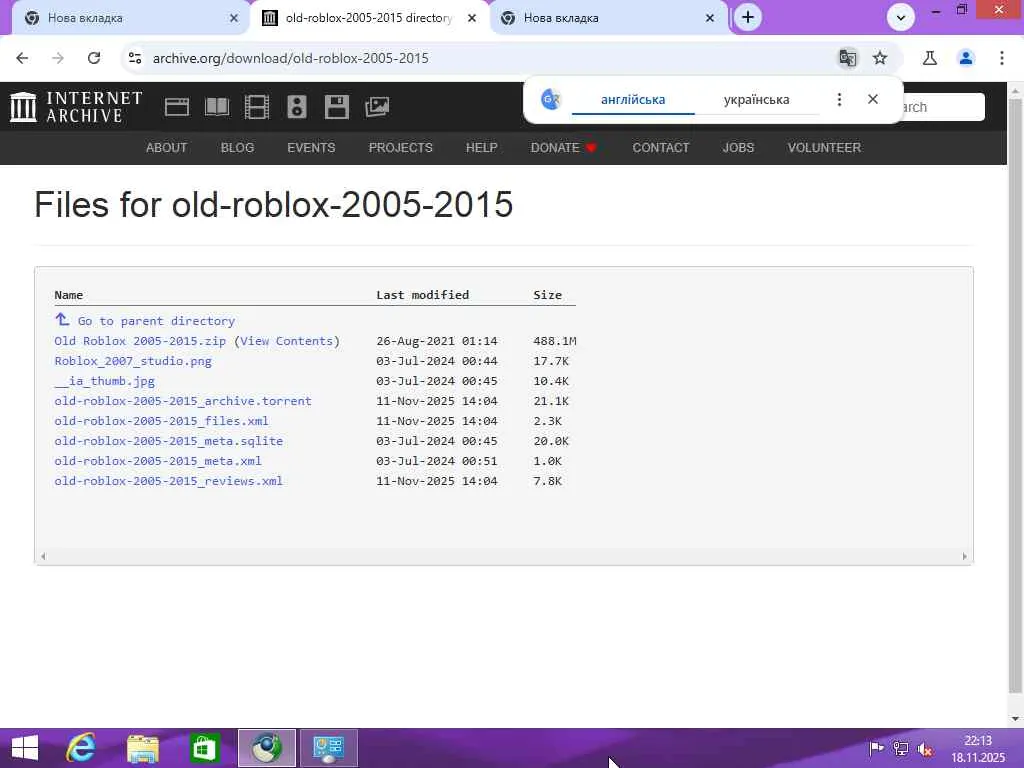Open Windows Store from taskbar
1024x768 pixels.
pyautogui.click(x=204, y=748)
